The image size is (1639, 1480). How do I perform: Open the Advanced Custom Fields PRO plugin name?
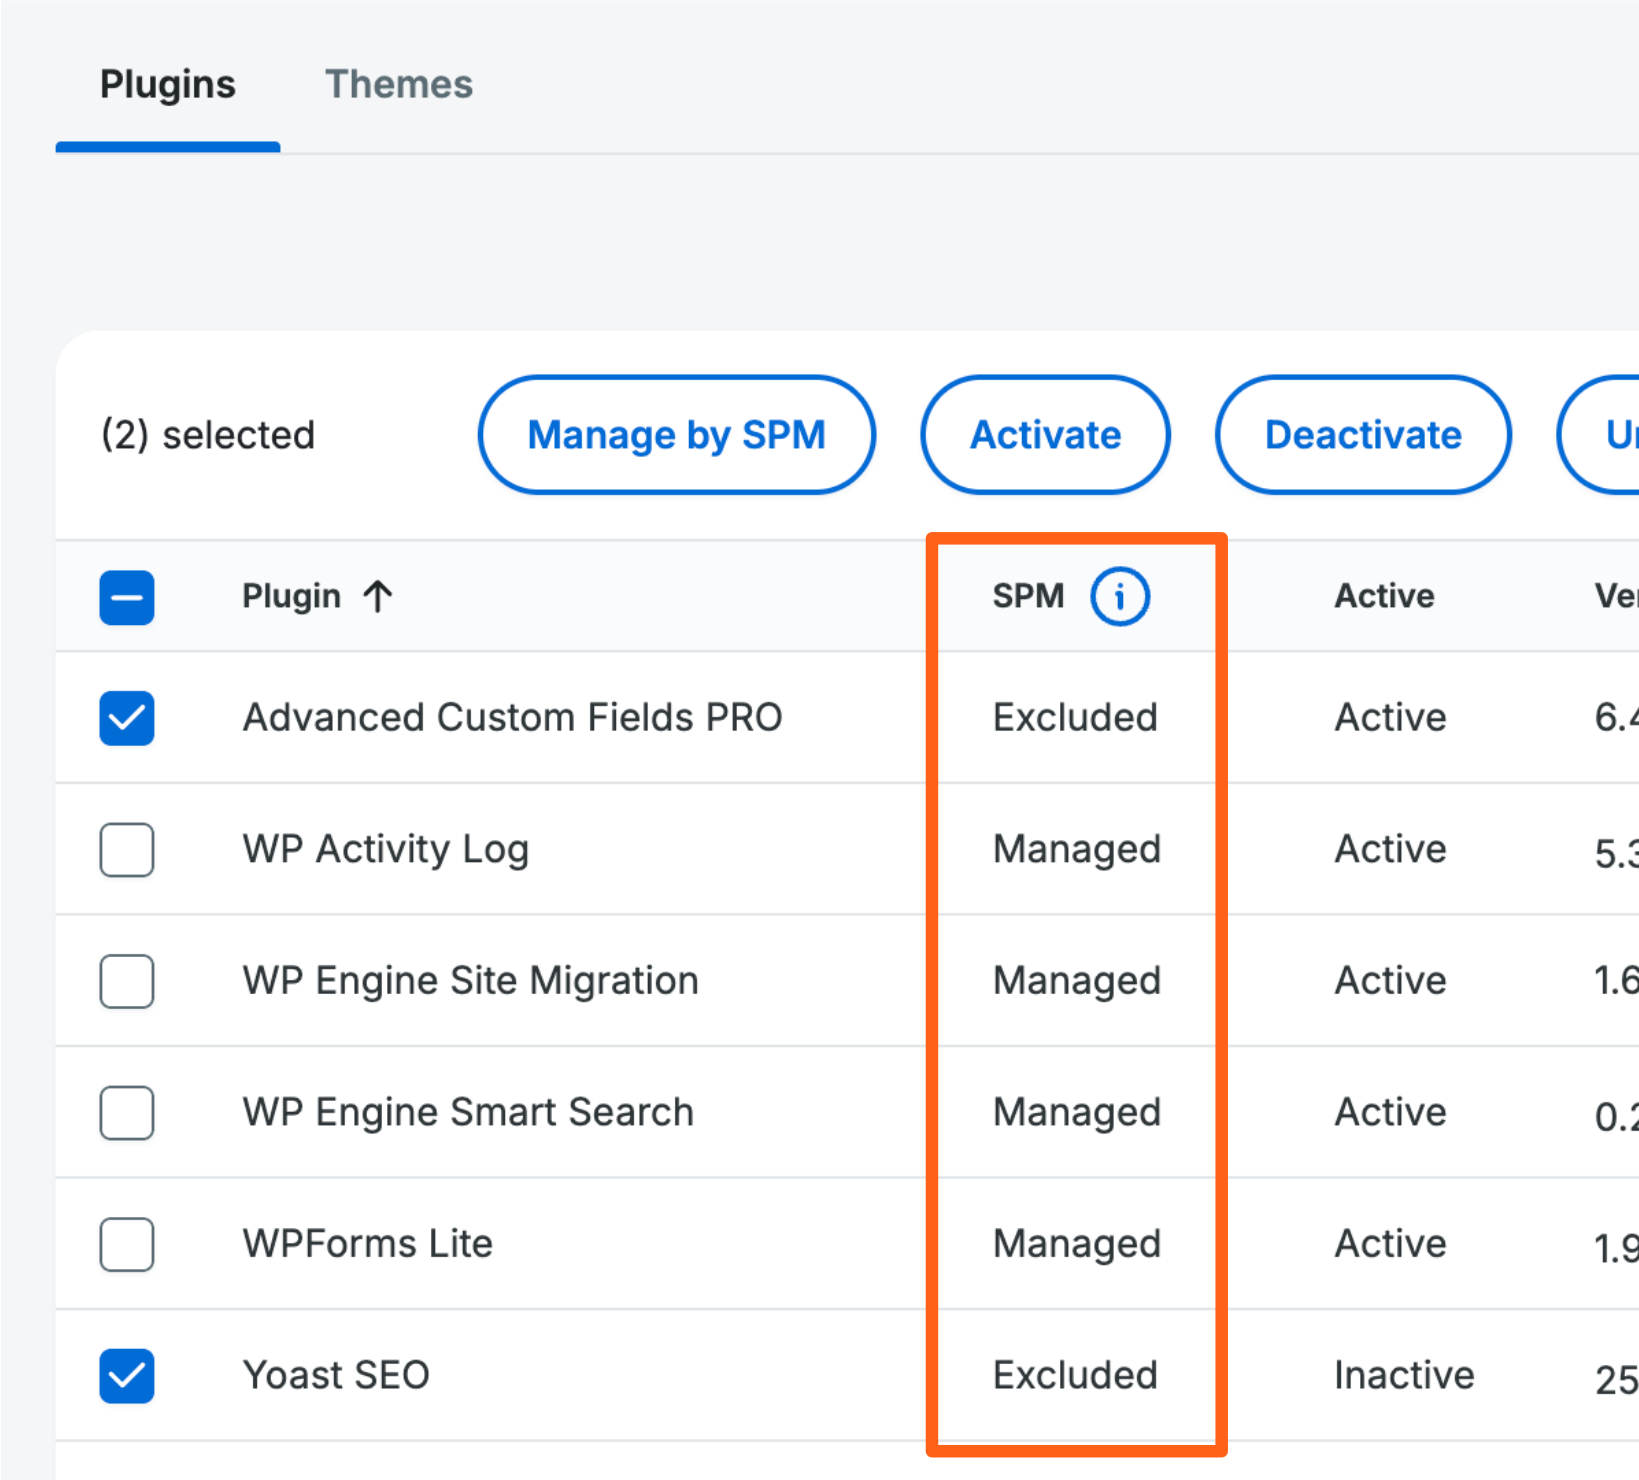512,718
